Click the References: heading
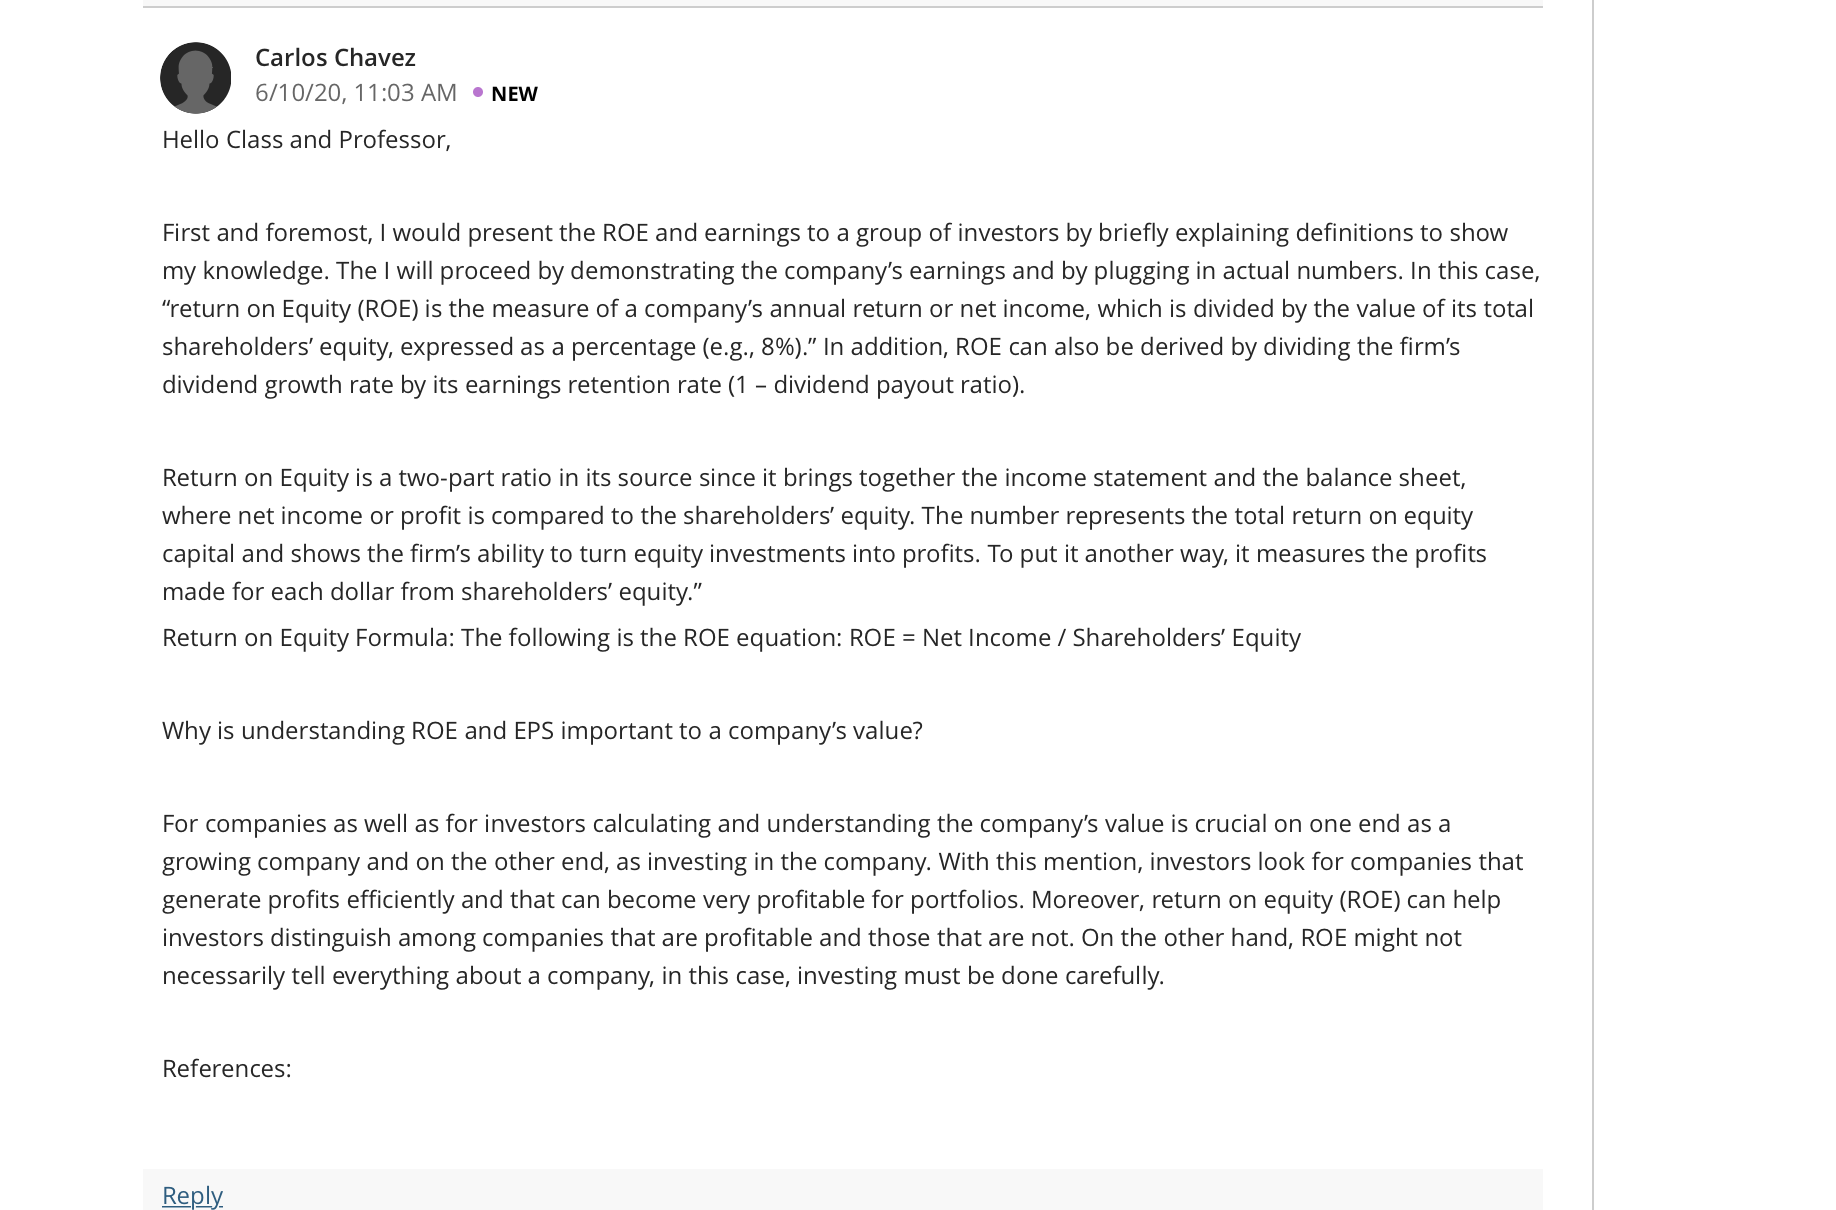Viewport: 1836px width, 1210px height. click(227, 1068)
